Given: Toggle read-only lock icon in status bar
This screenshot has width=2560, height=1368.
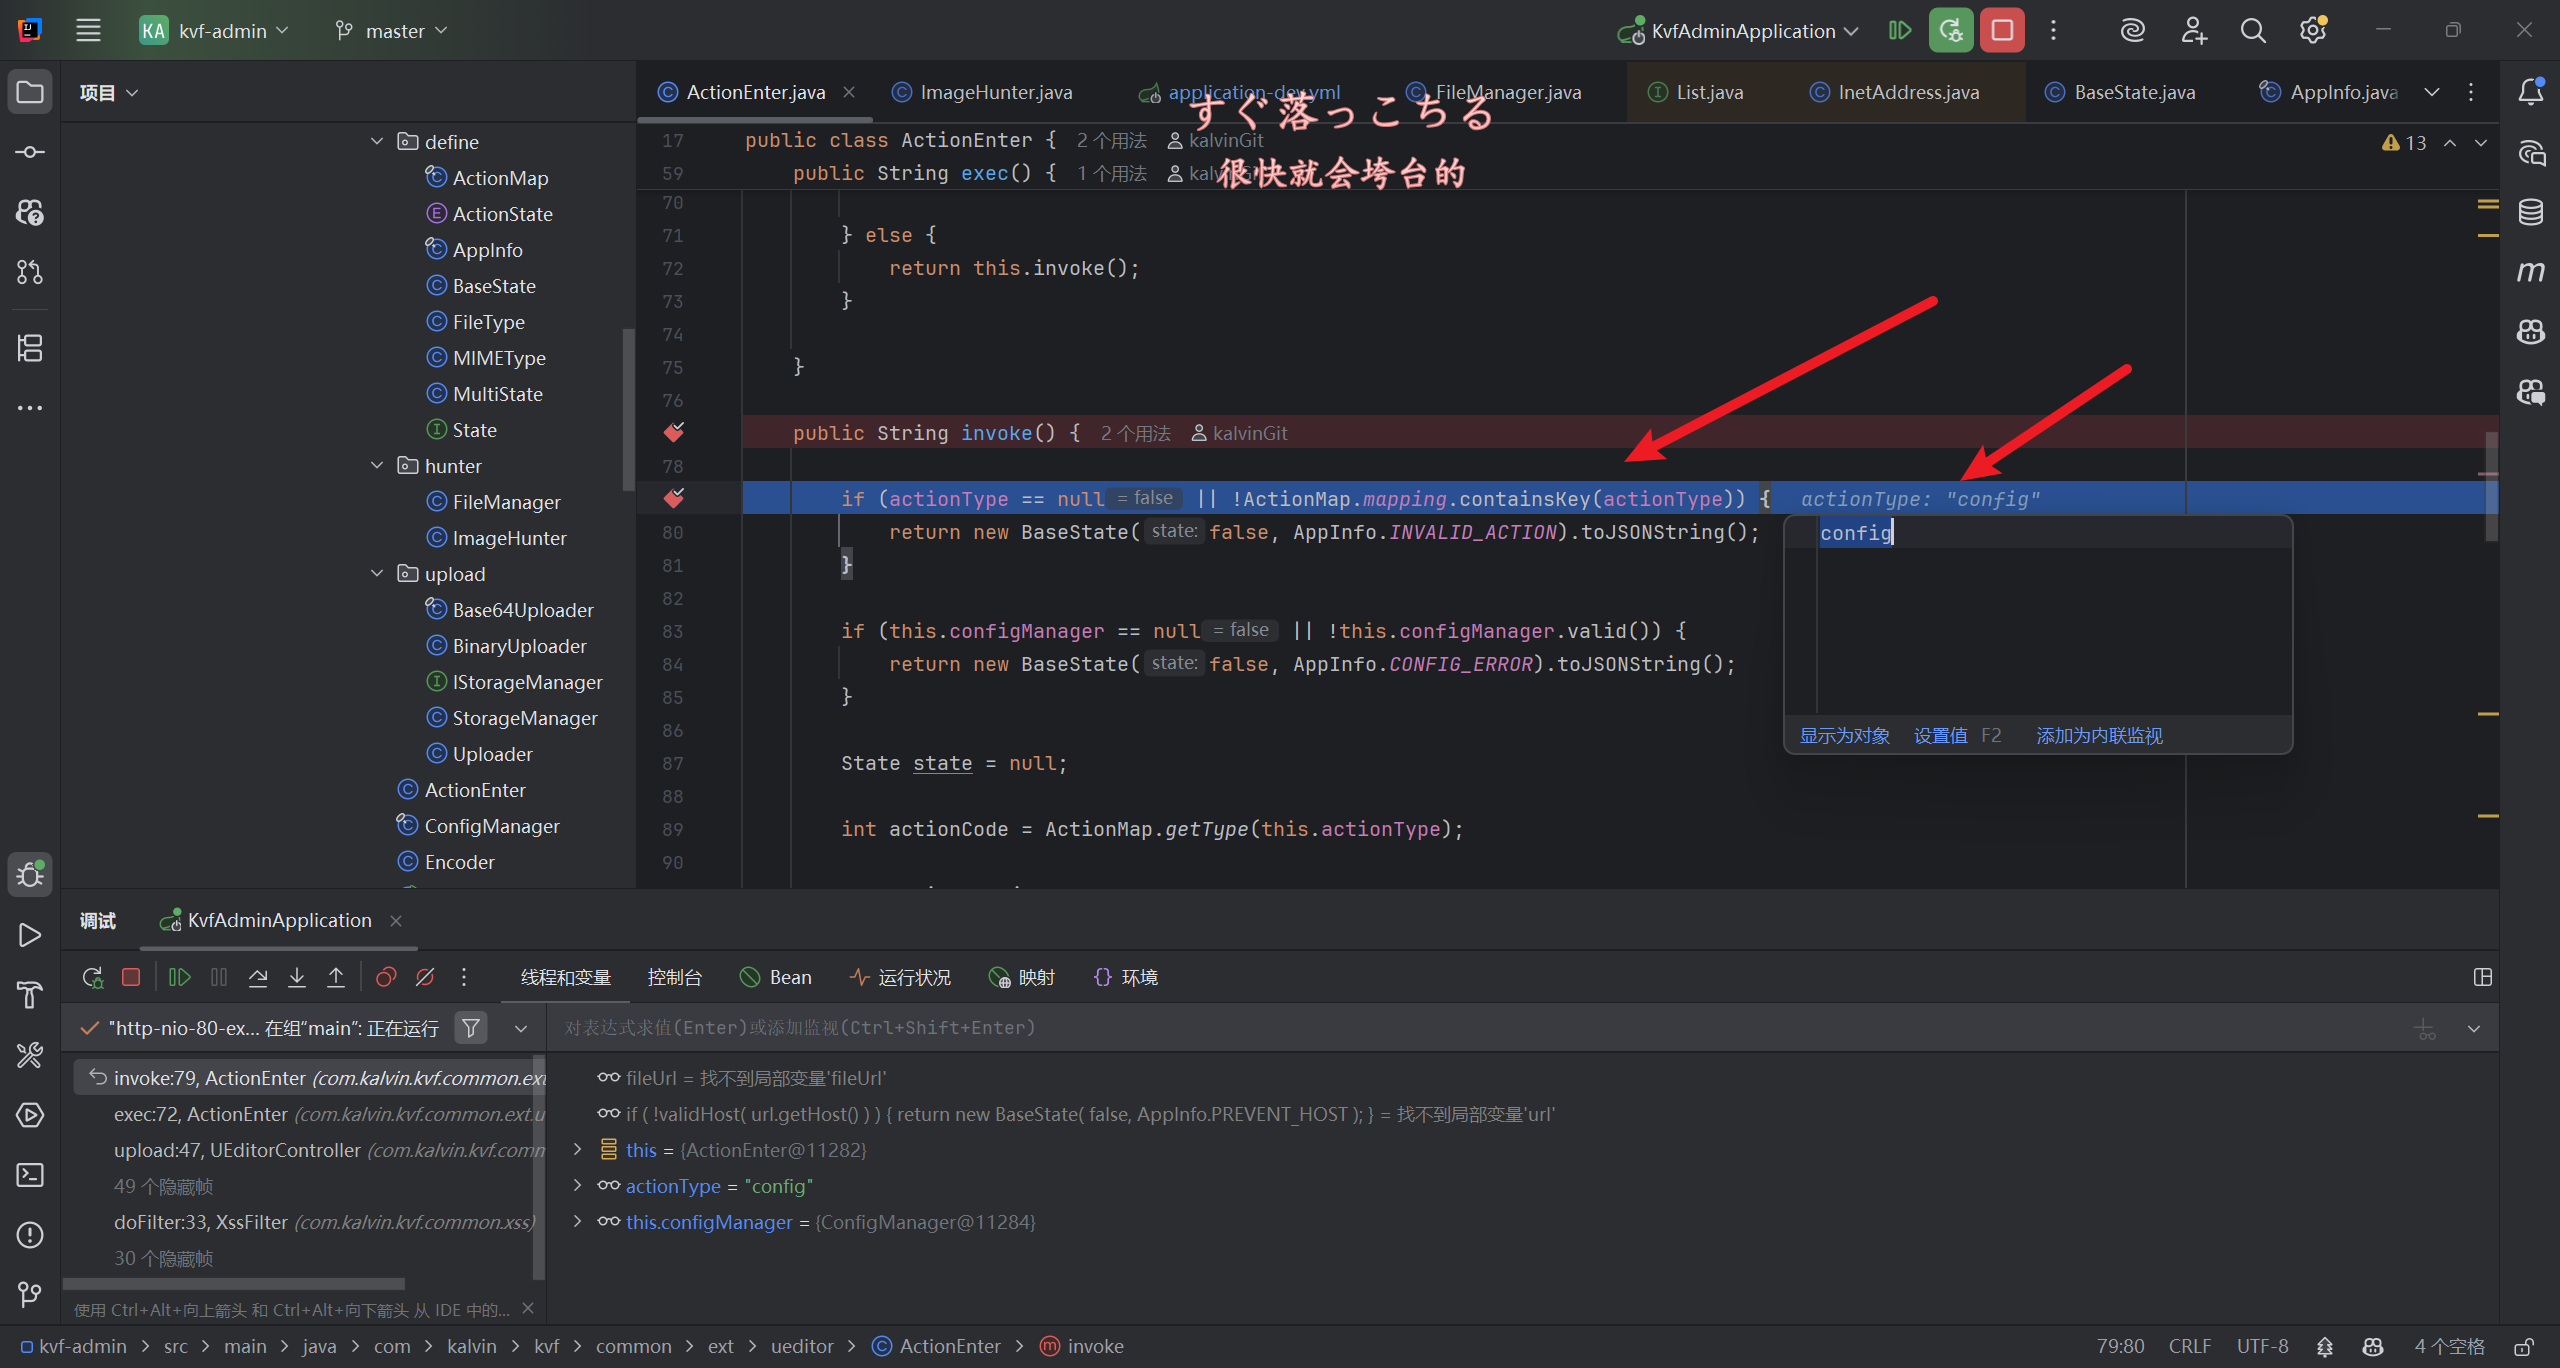Looking at the screenshot, I should (x=2524, y=1346).
